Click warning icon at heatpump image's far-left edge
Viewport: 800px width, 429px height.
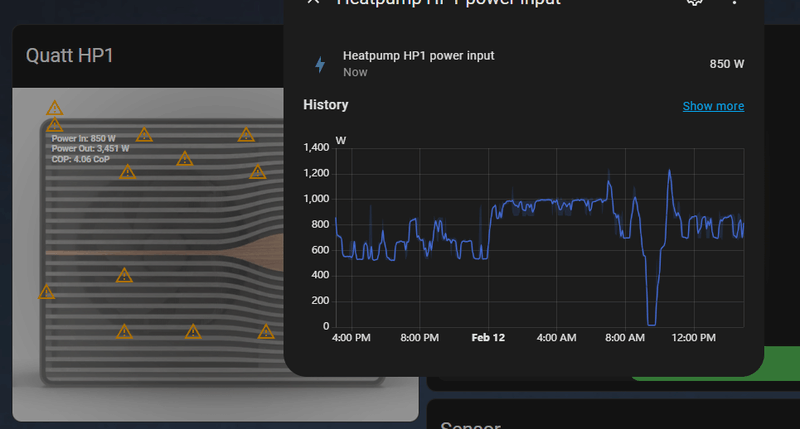pos(46,292)
